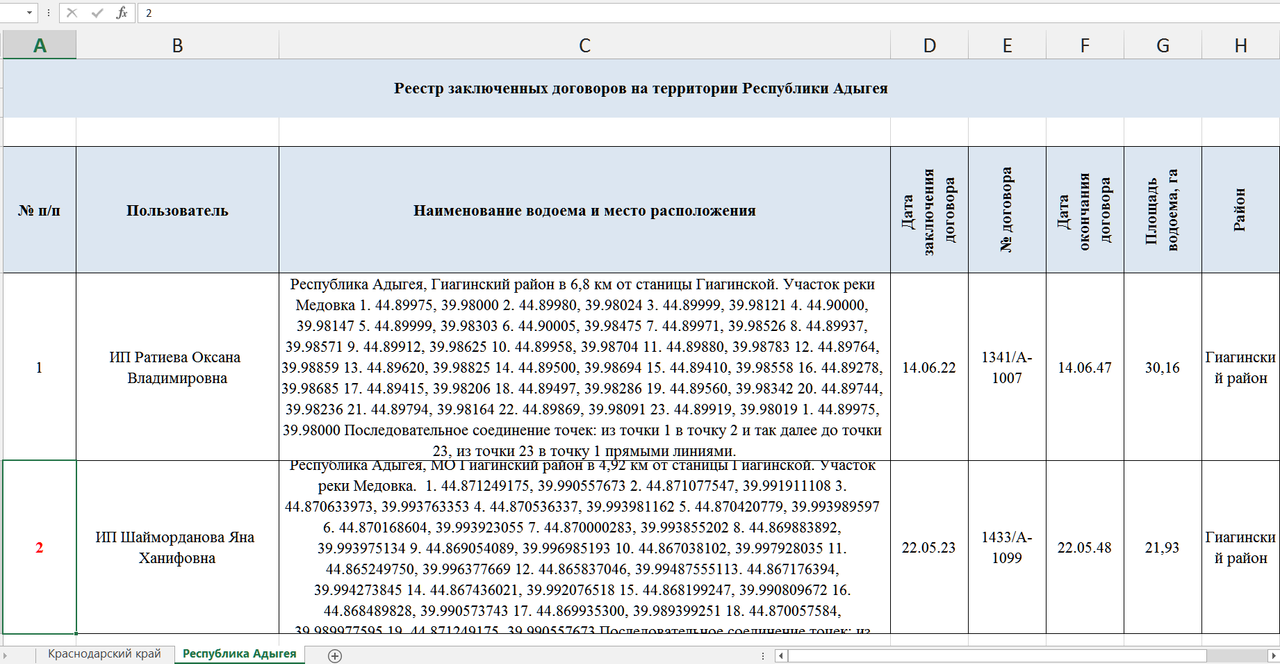Click the 'Пользователь' header cell

click(x=177, y=210)
